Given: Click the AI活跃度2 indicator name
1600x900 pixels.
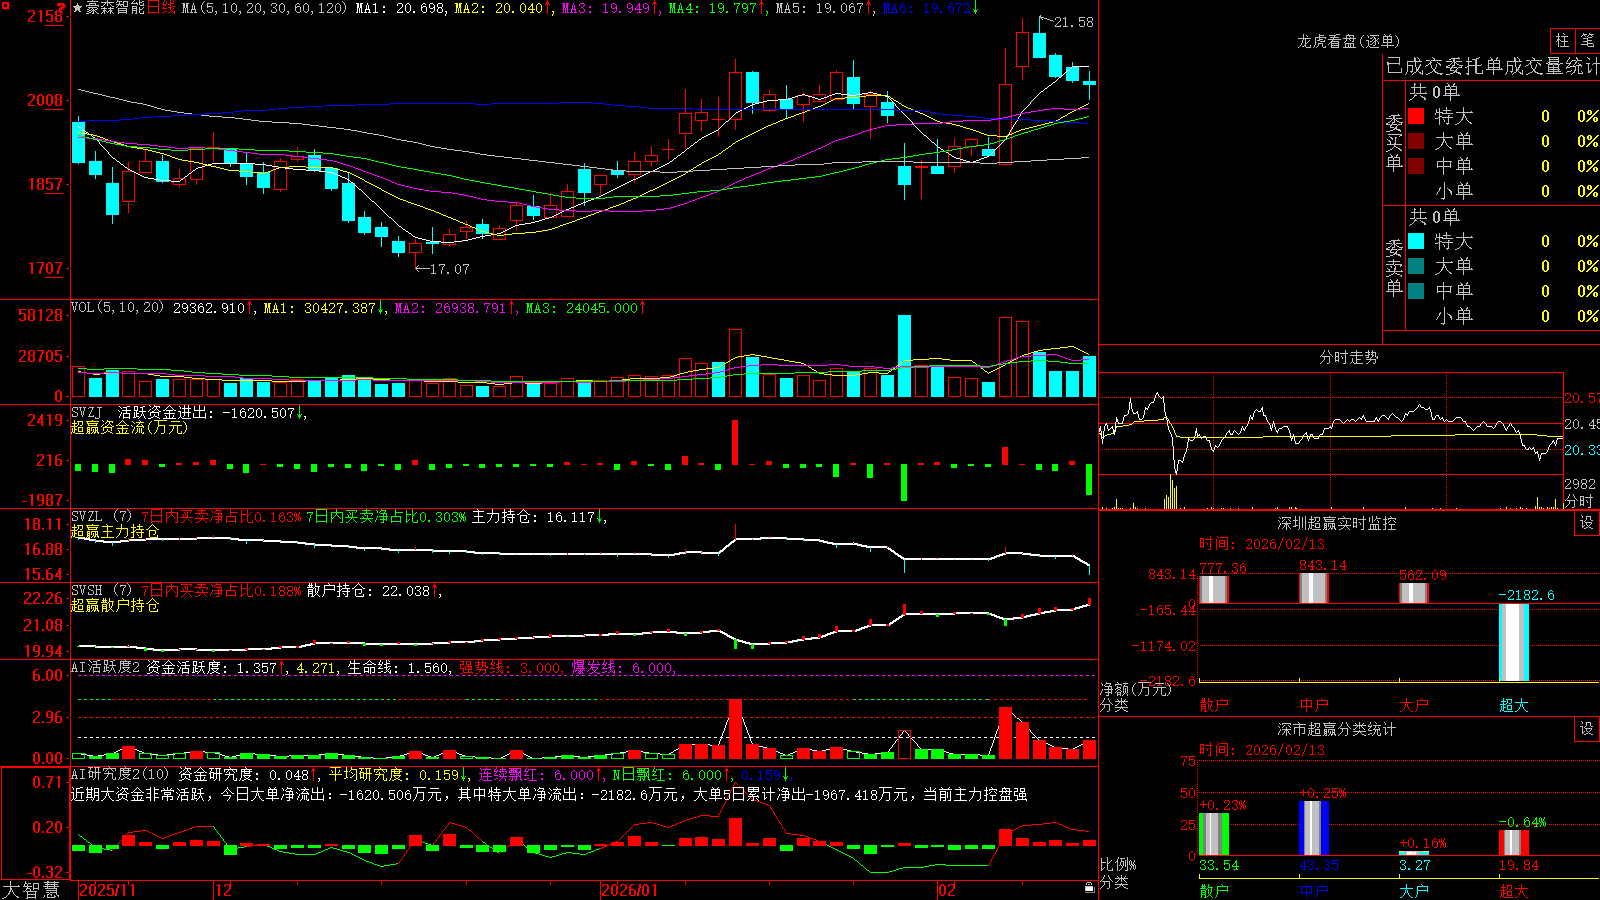Looking at the screenshot, I should [106, 667].
